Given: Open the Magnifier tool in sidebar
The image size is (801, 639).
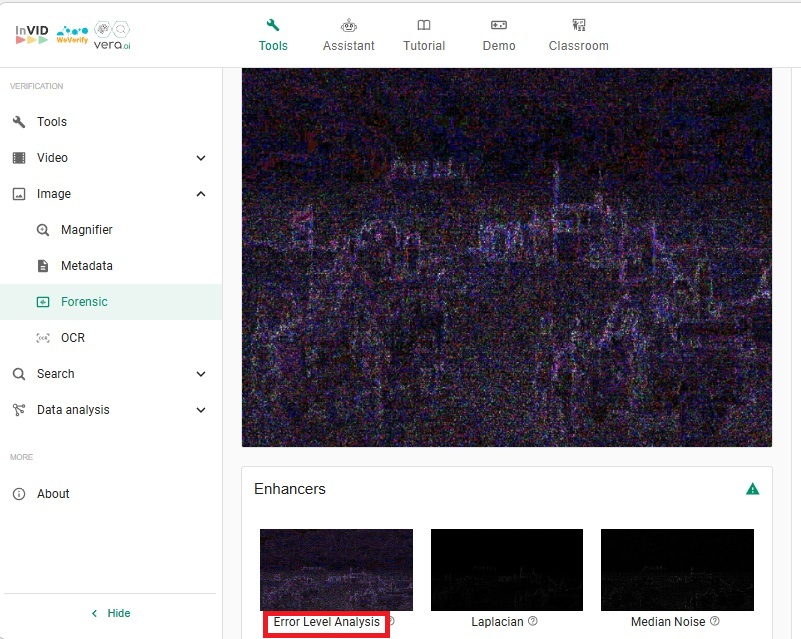Looking at the screenshot, I should pos(86,230).
